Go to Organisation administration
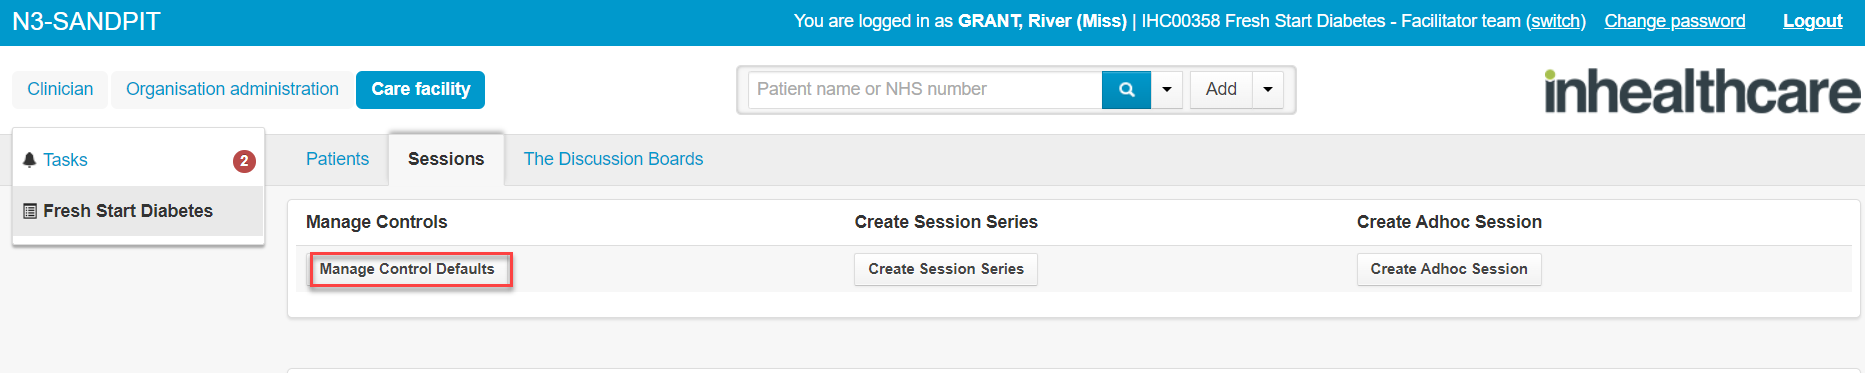Image resolution: width=1865 pixels, height=373 pixels. coord(232,89)
